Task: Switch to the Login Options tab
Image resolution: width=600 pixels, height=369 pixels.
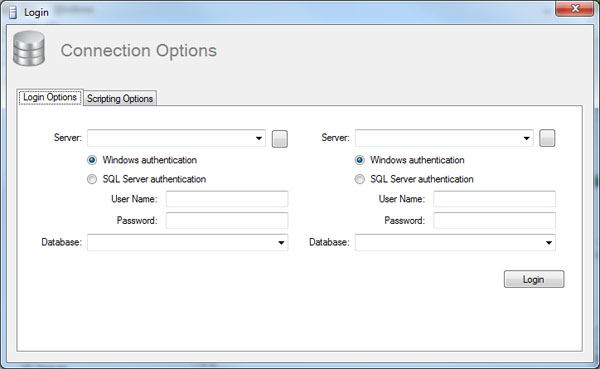Action: pyautogui.click(x=50, y=97)
